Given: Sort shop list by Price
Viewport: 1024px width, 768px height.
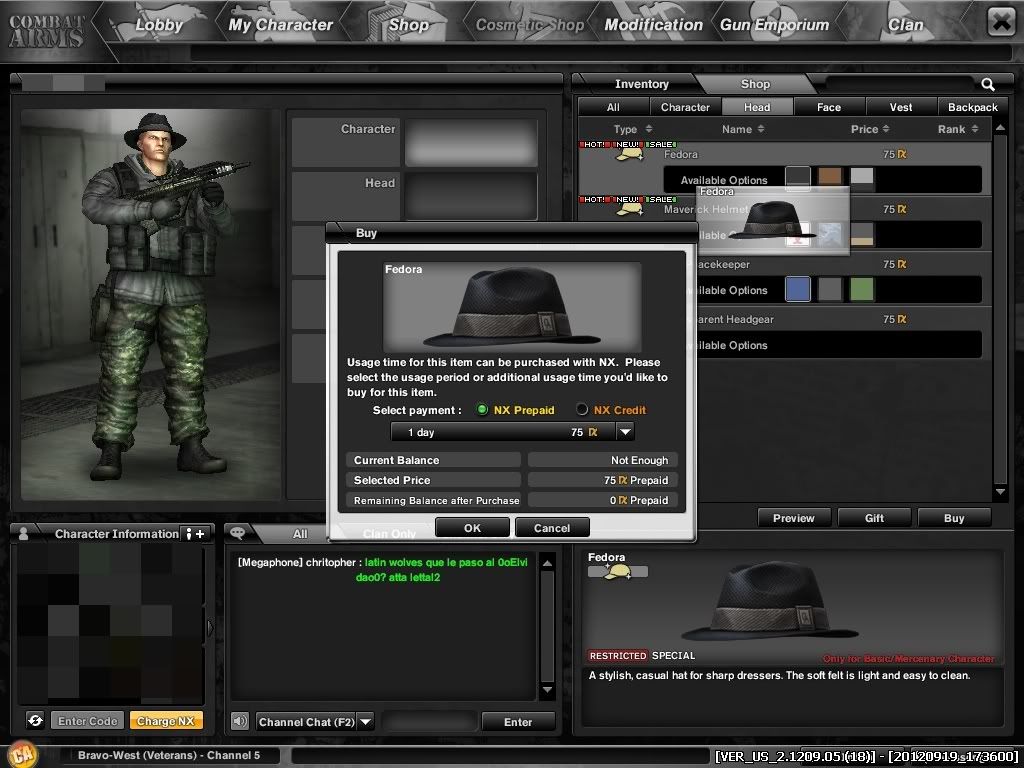Looking at the screenshot, I should click(870, 129).
